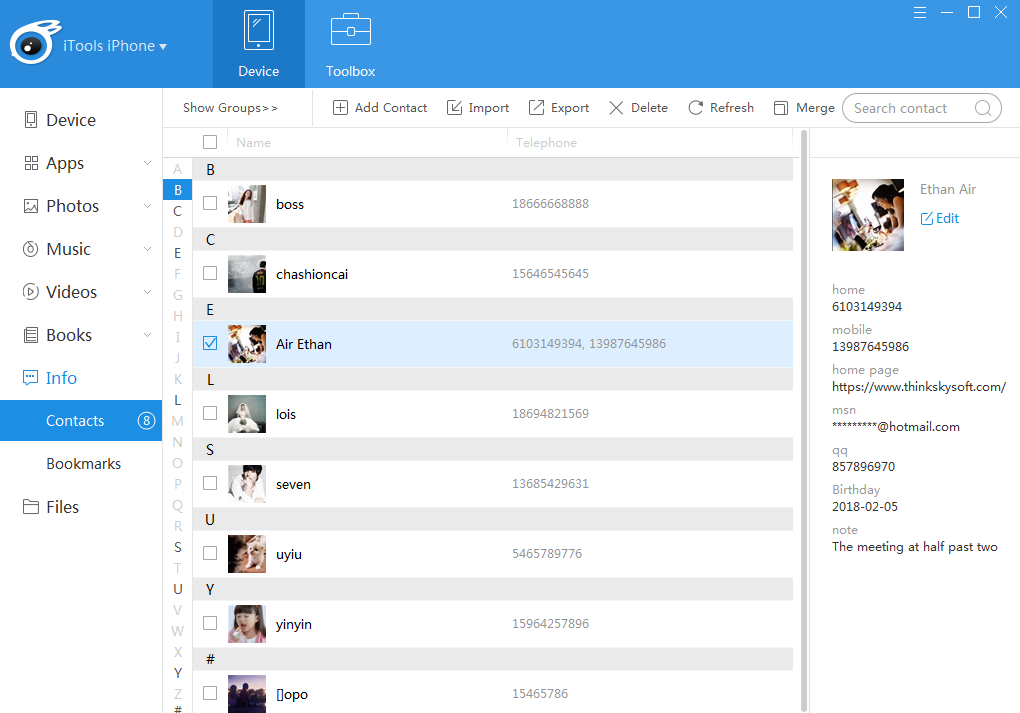Click the Show Groups button
This screenshot has height=713, width=1020.
tap(230, 108)
